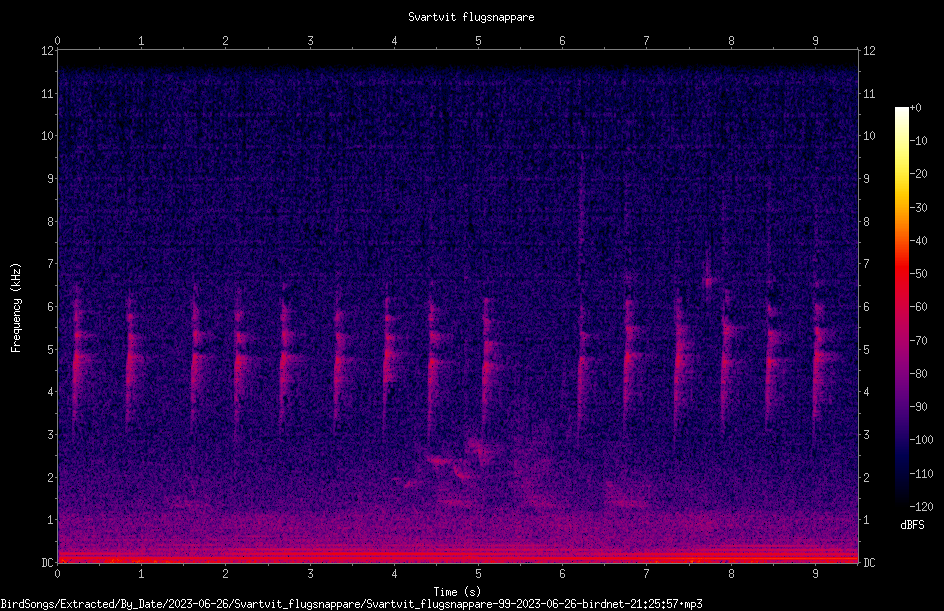Click the "-100" color scale value
944x611 pixels.
tap(922, 440)
